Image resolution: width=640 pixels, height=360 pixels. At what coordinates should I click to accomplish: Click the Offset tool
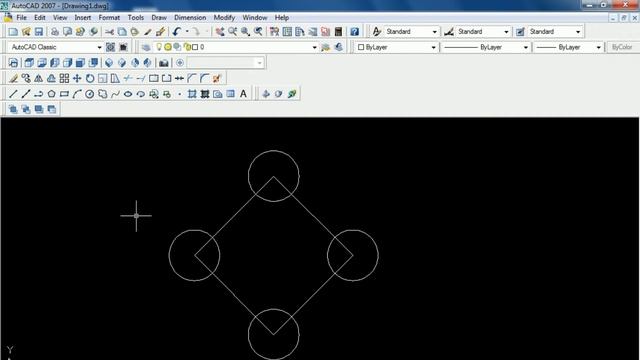[51, 78]
